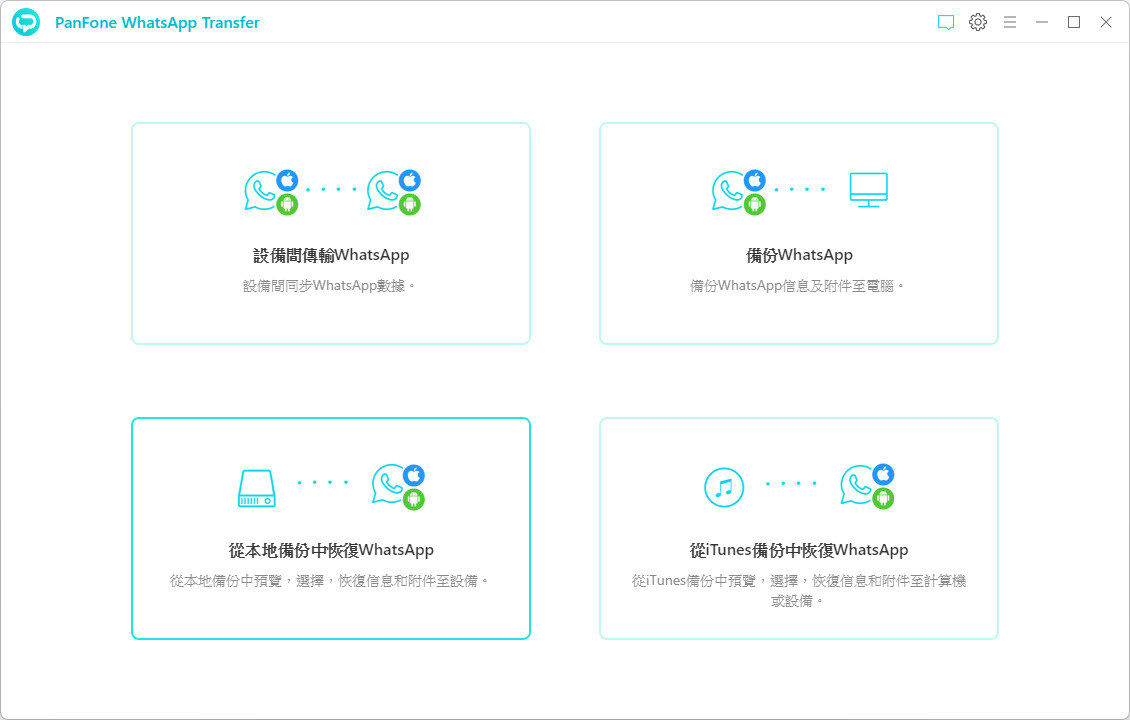Open the feedback message bubble icon

[x=945, y=21]
